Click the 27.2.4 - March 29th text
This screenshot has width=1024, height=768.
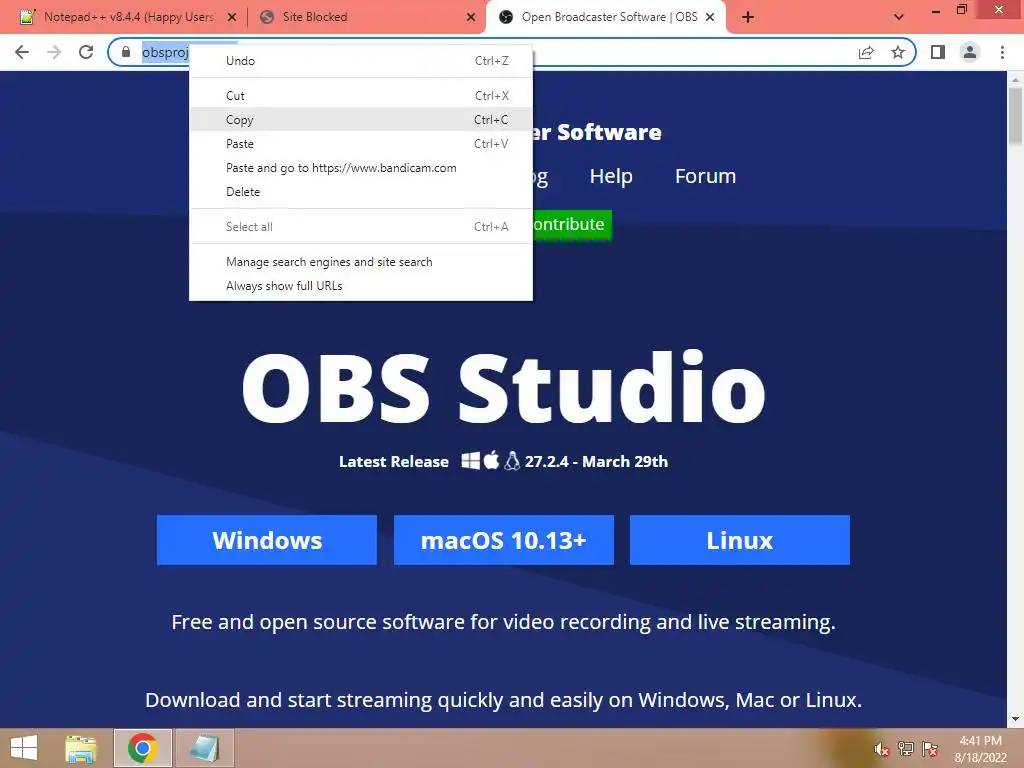(x=596, y=462)
